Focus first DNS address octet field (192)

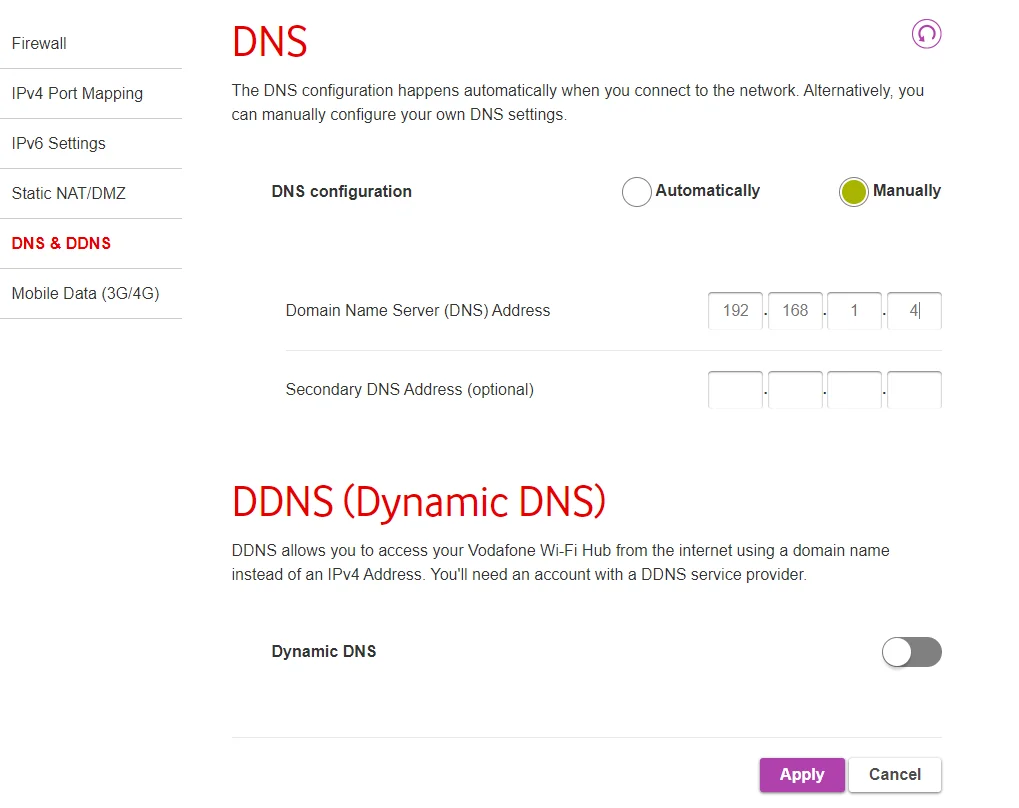[x=735, y=311]
